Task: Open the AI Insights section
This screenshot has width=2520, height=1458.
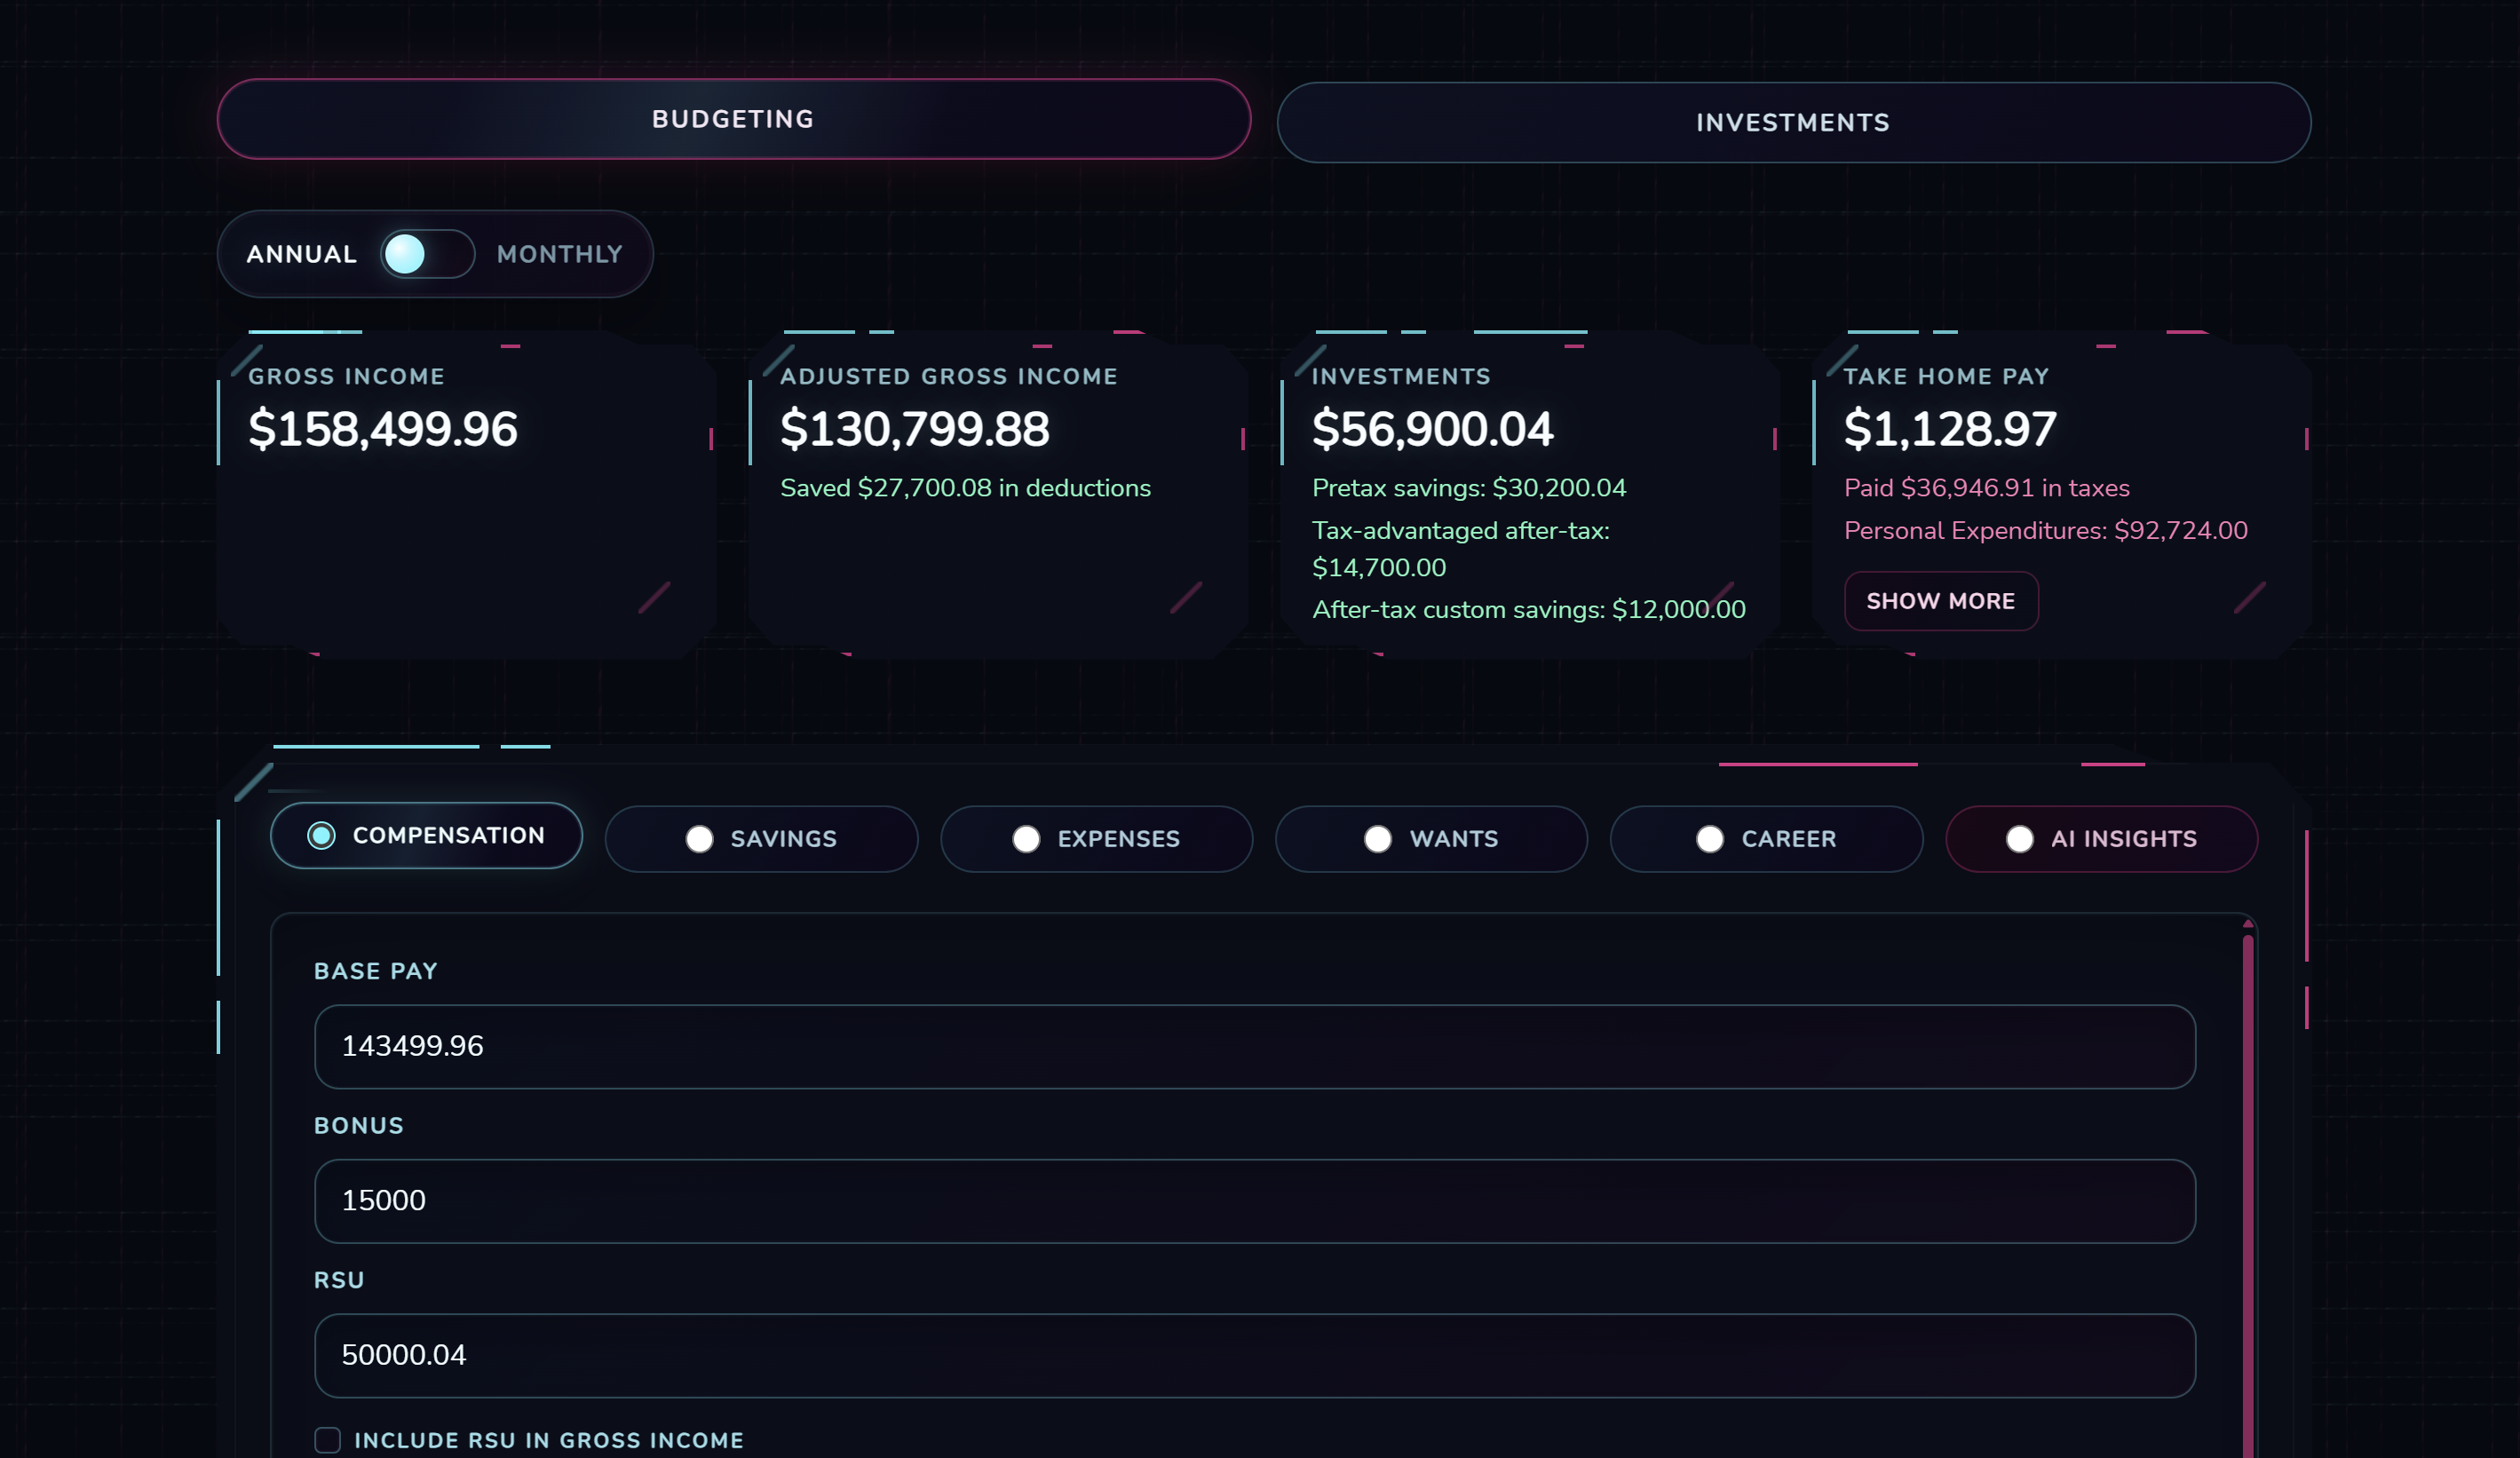Action: tap(2101, 839)
